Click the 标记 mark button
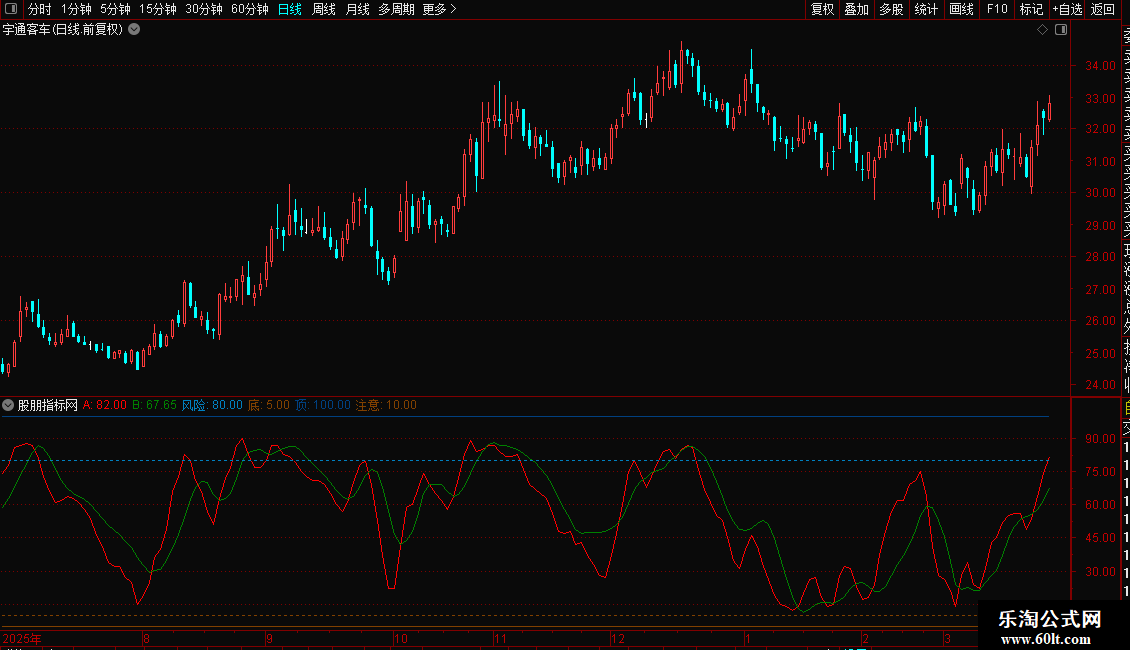Image resolution: width=1130 pixels, height=650 pixels. click(1030, 9)
